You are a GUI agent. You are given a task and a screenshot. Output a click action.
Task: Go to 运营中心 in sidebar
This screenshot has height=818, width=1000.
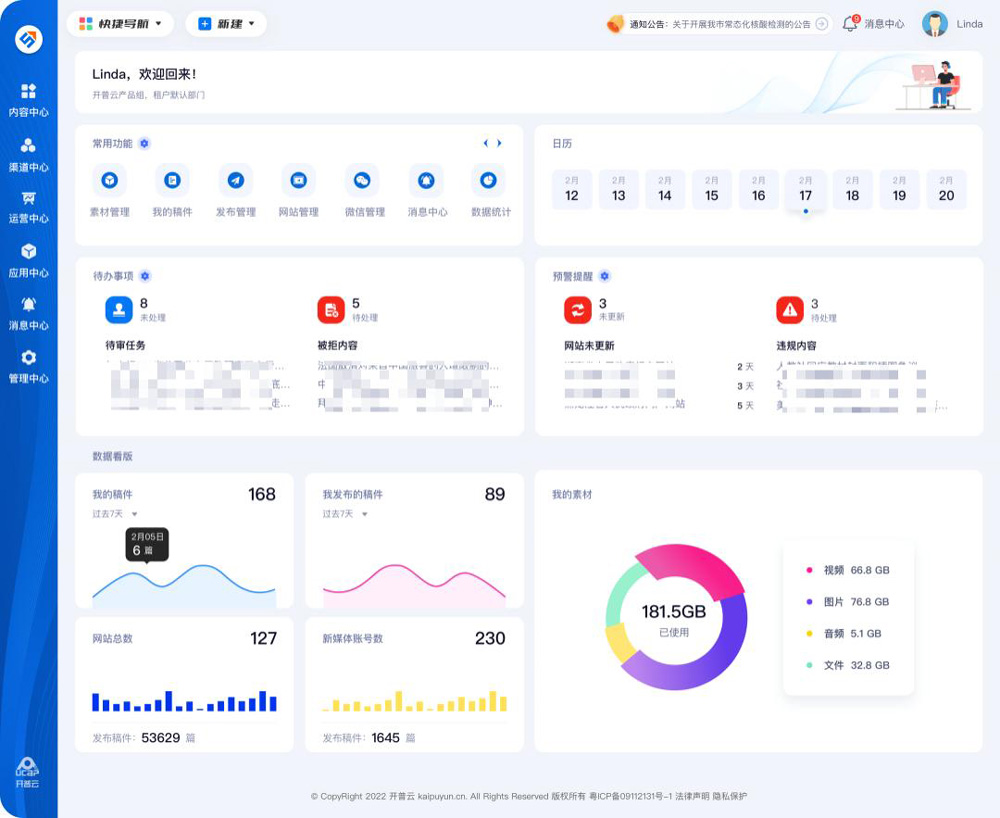point(28,207)
